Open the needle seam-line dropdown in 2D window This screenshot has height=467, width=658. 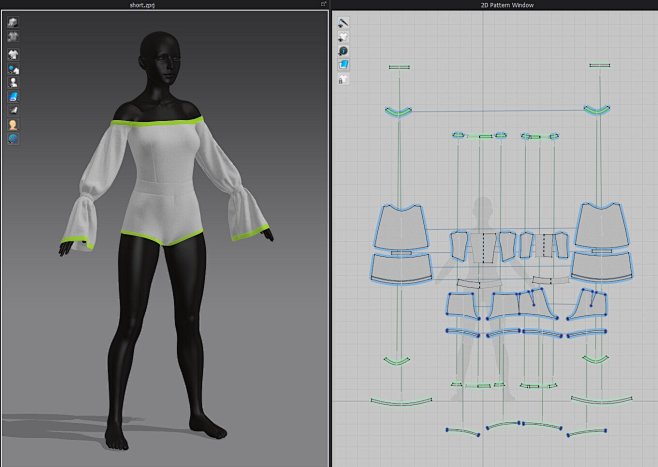coord(343,22)
